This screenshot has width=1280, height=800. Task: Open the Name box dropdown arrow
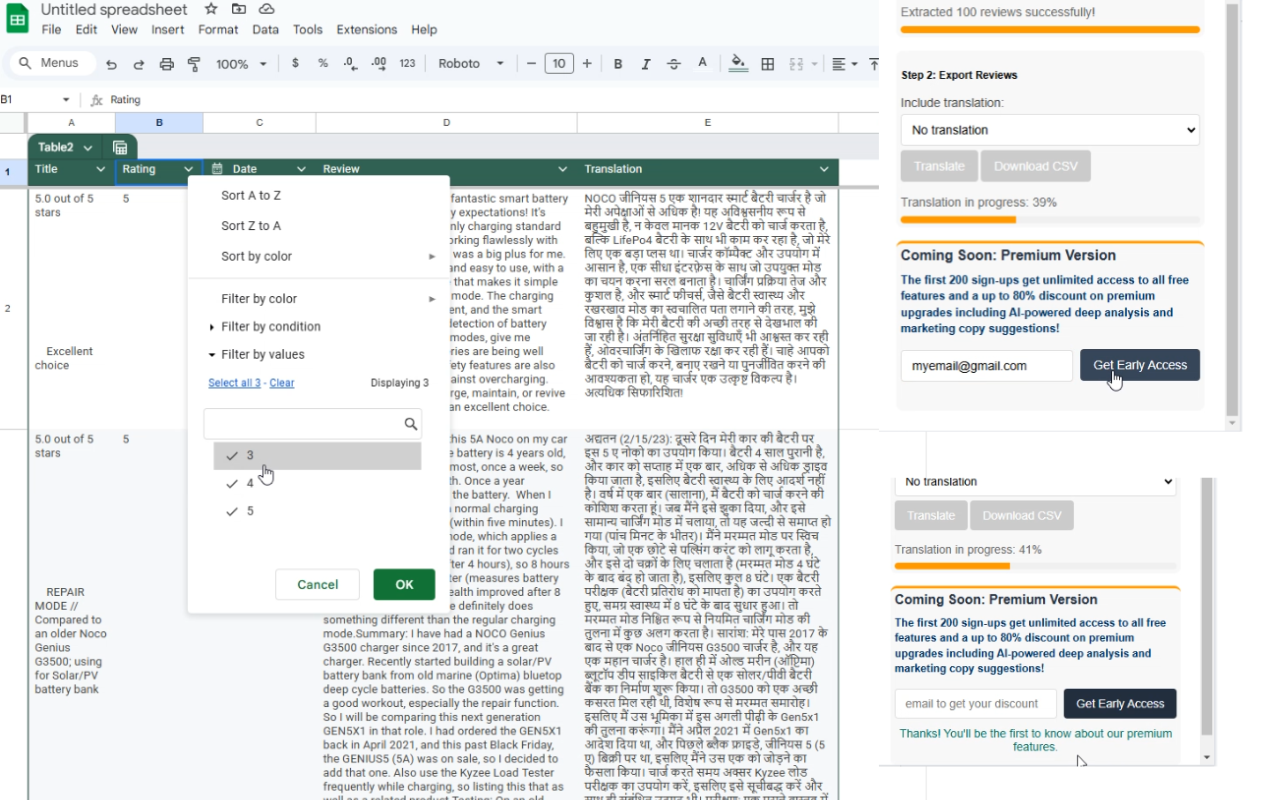[x=66, y=100]
